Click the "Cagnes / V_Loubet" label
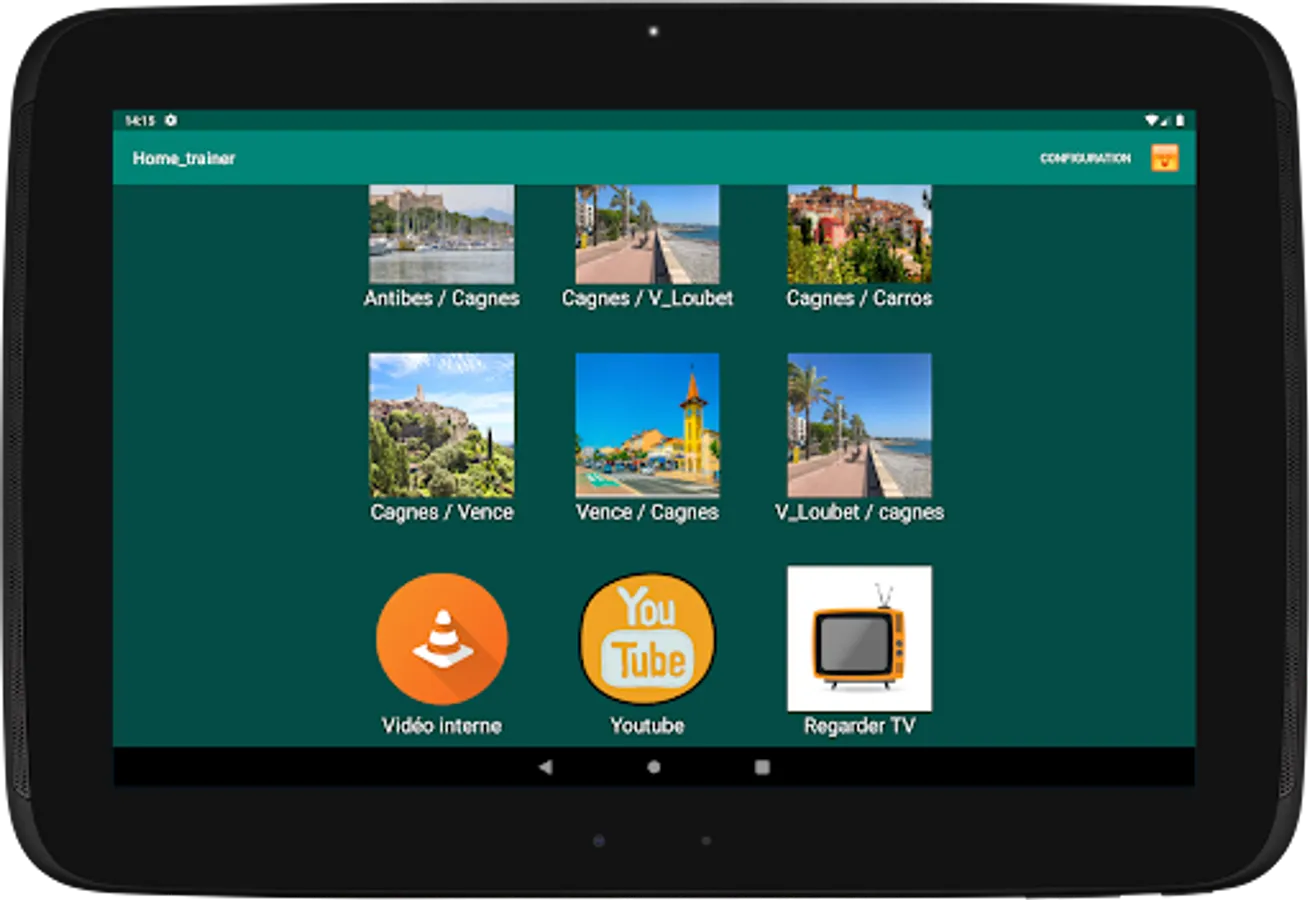This screenshot has width=1309, height=900. click(x=648, y=298)
